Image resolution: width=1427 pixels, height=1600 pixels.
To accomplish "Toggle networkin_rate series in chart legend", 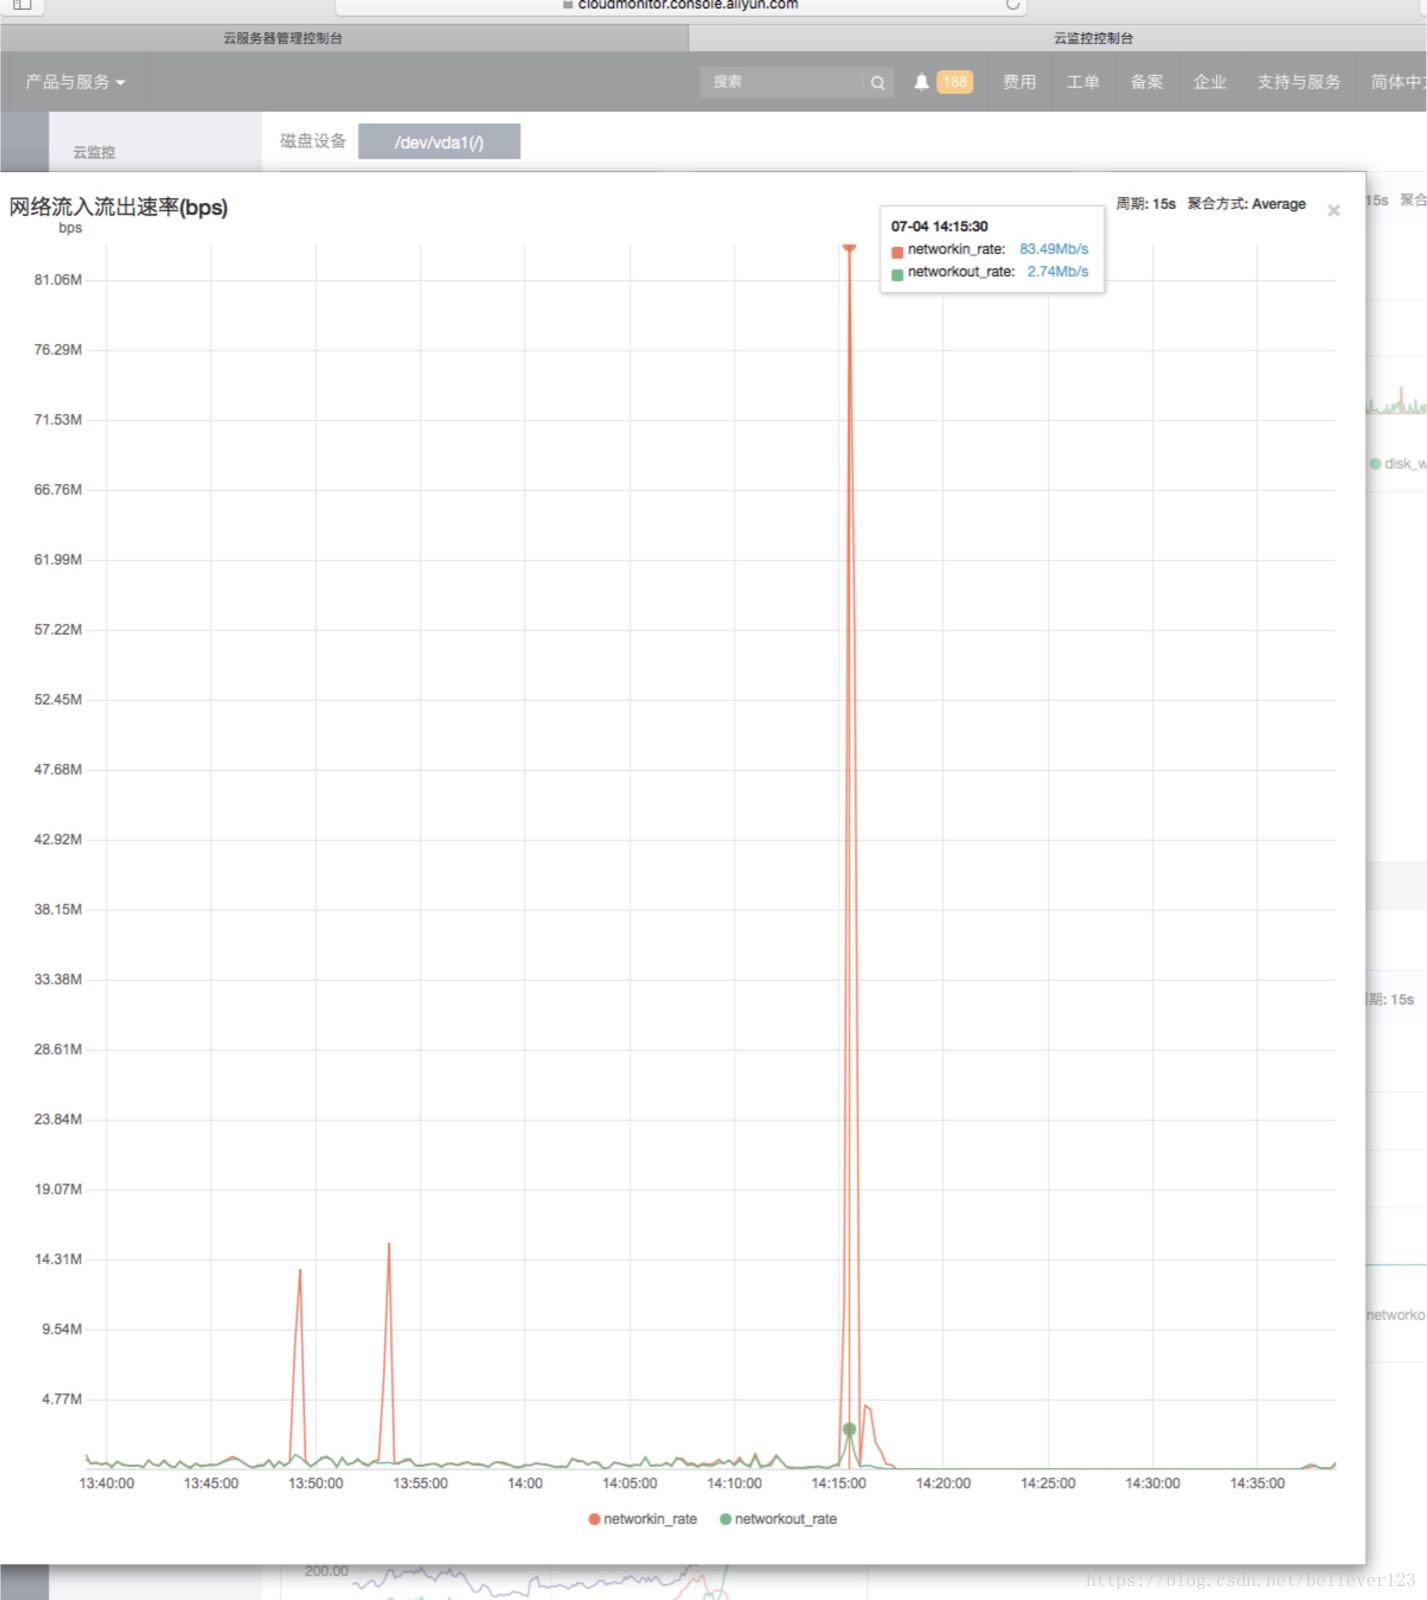I will 643,1519.
